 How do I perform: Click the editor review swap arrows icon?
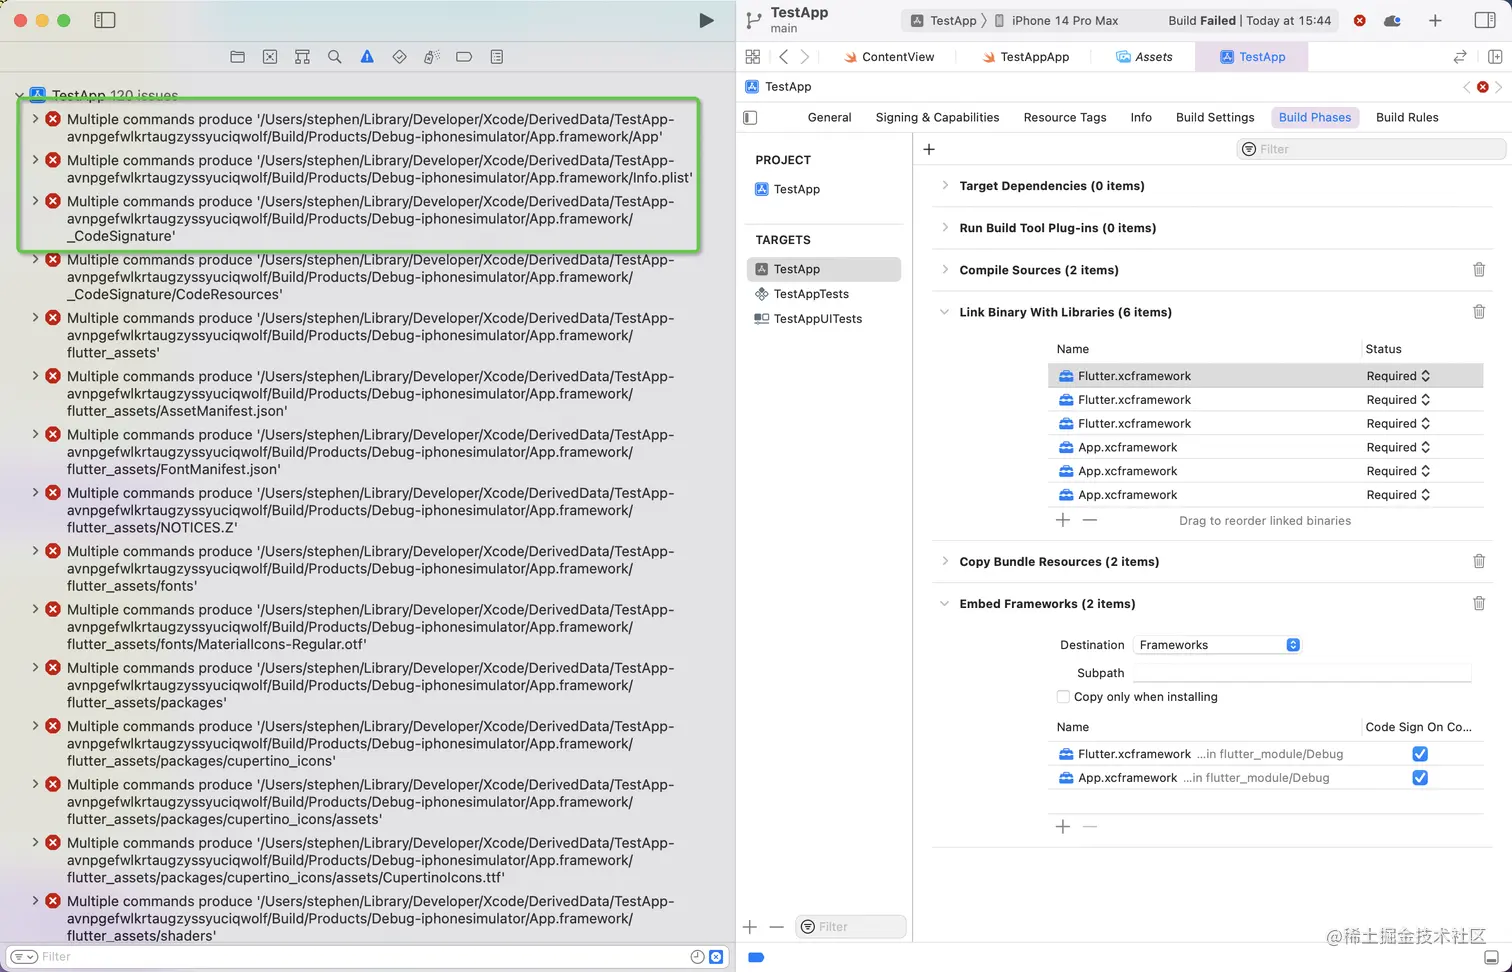1460,57
